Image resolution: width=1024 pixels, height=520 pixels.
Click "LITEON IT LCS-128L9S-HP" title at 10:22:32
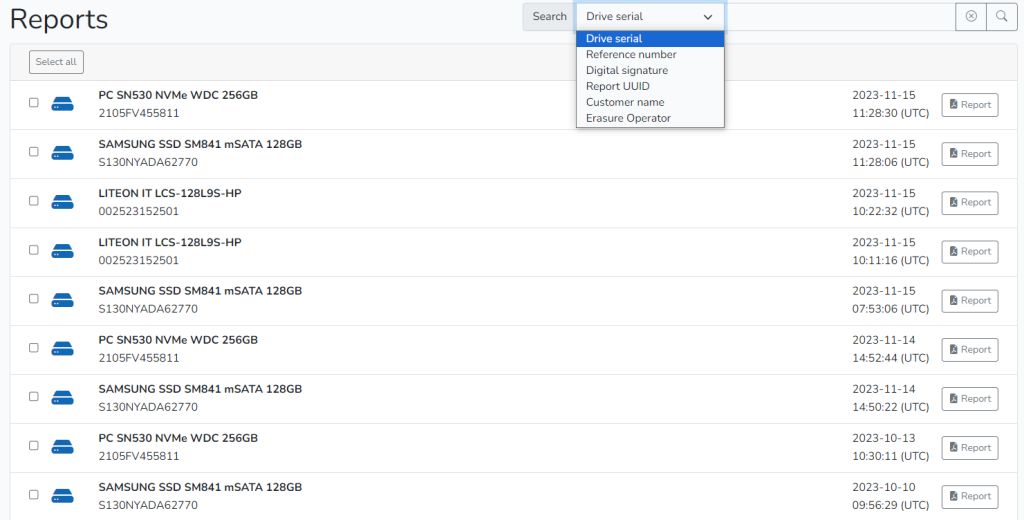pos(170,193)
